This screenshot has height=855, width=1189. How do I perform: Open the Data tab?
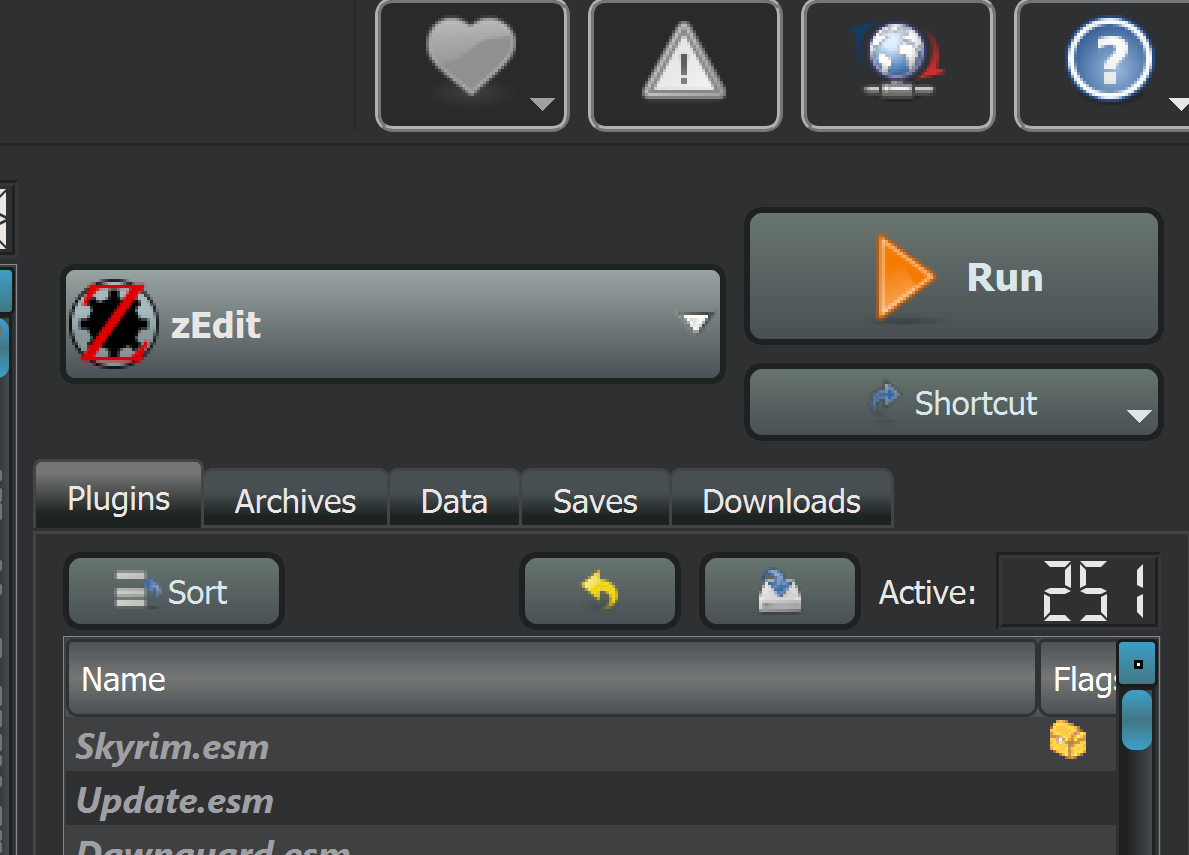click(x=453, y=500)
